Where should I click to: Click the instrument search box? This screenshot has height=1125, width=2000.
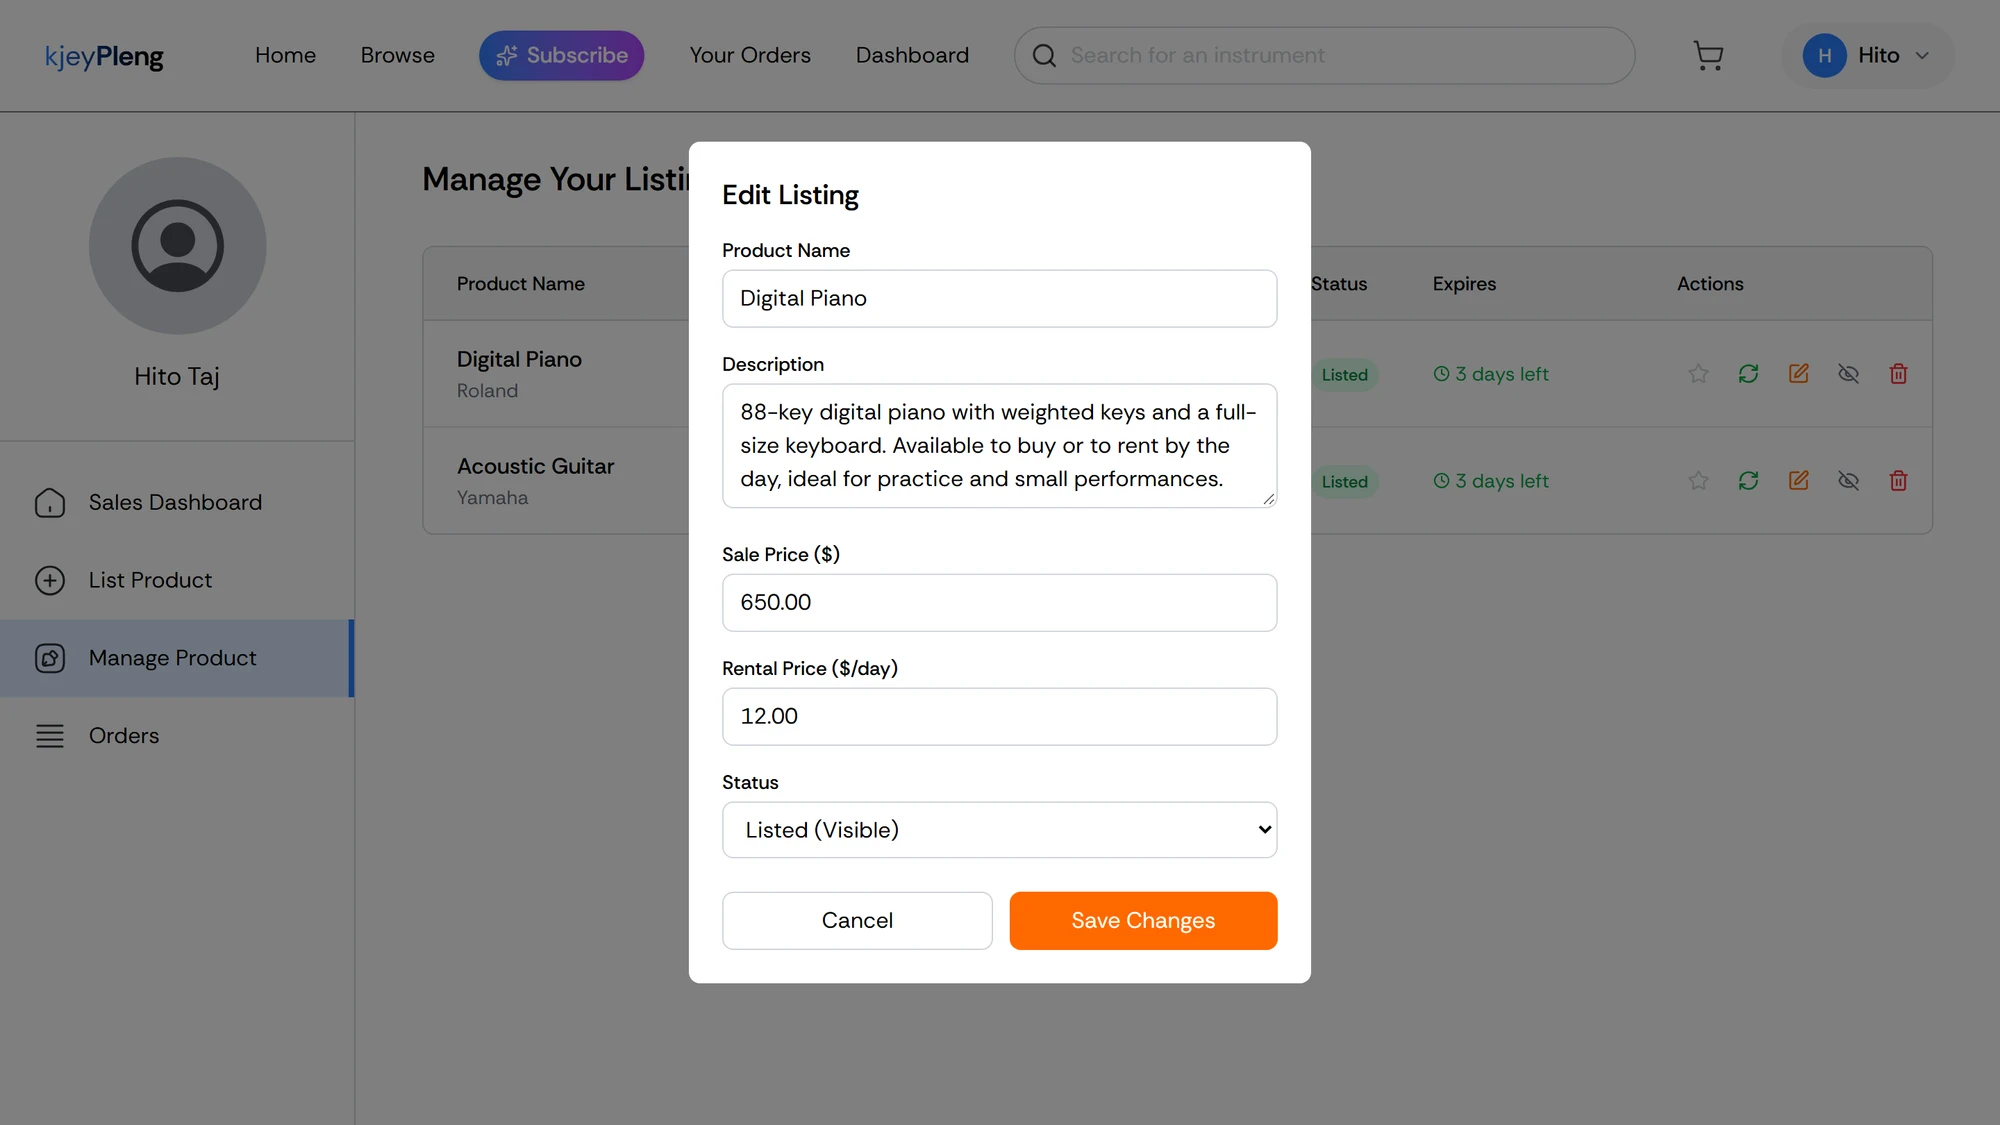[x=1324, y=56]
